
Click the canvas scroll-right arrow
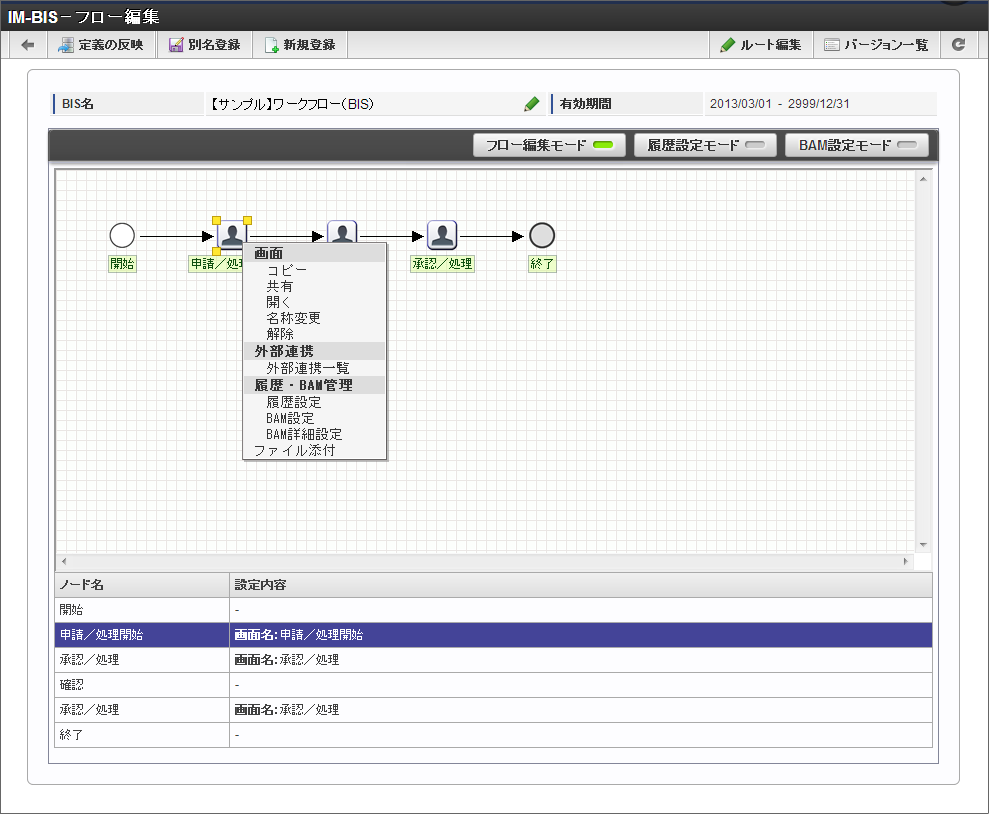(906, 561)
